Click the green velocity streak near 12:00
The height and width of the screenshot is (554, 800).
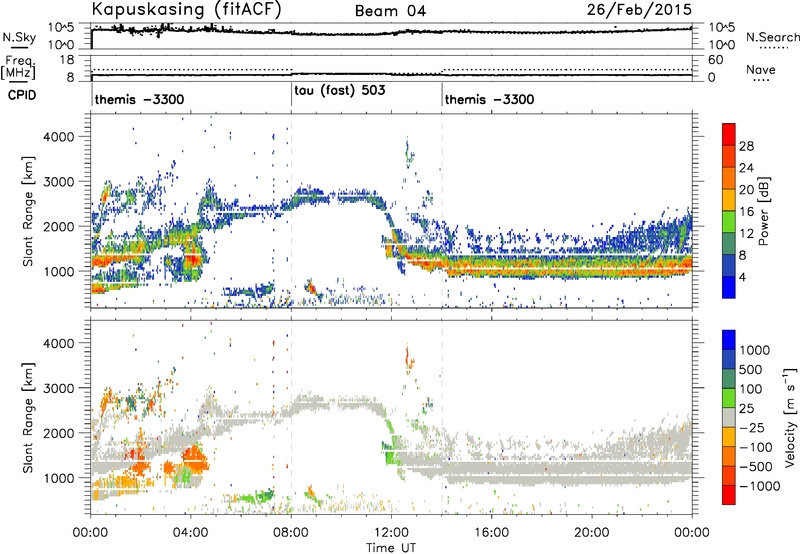392,443
